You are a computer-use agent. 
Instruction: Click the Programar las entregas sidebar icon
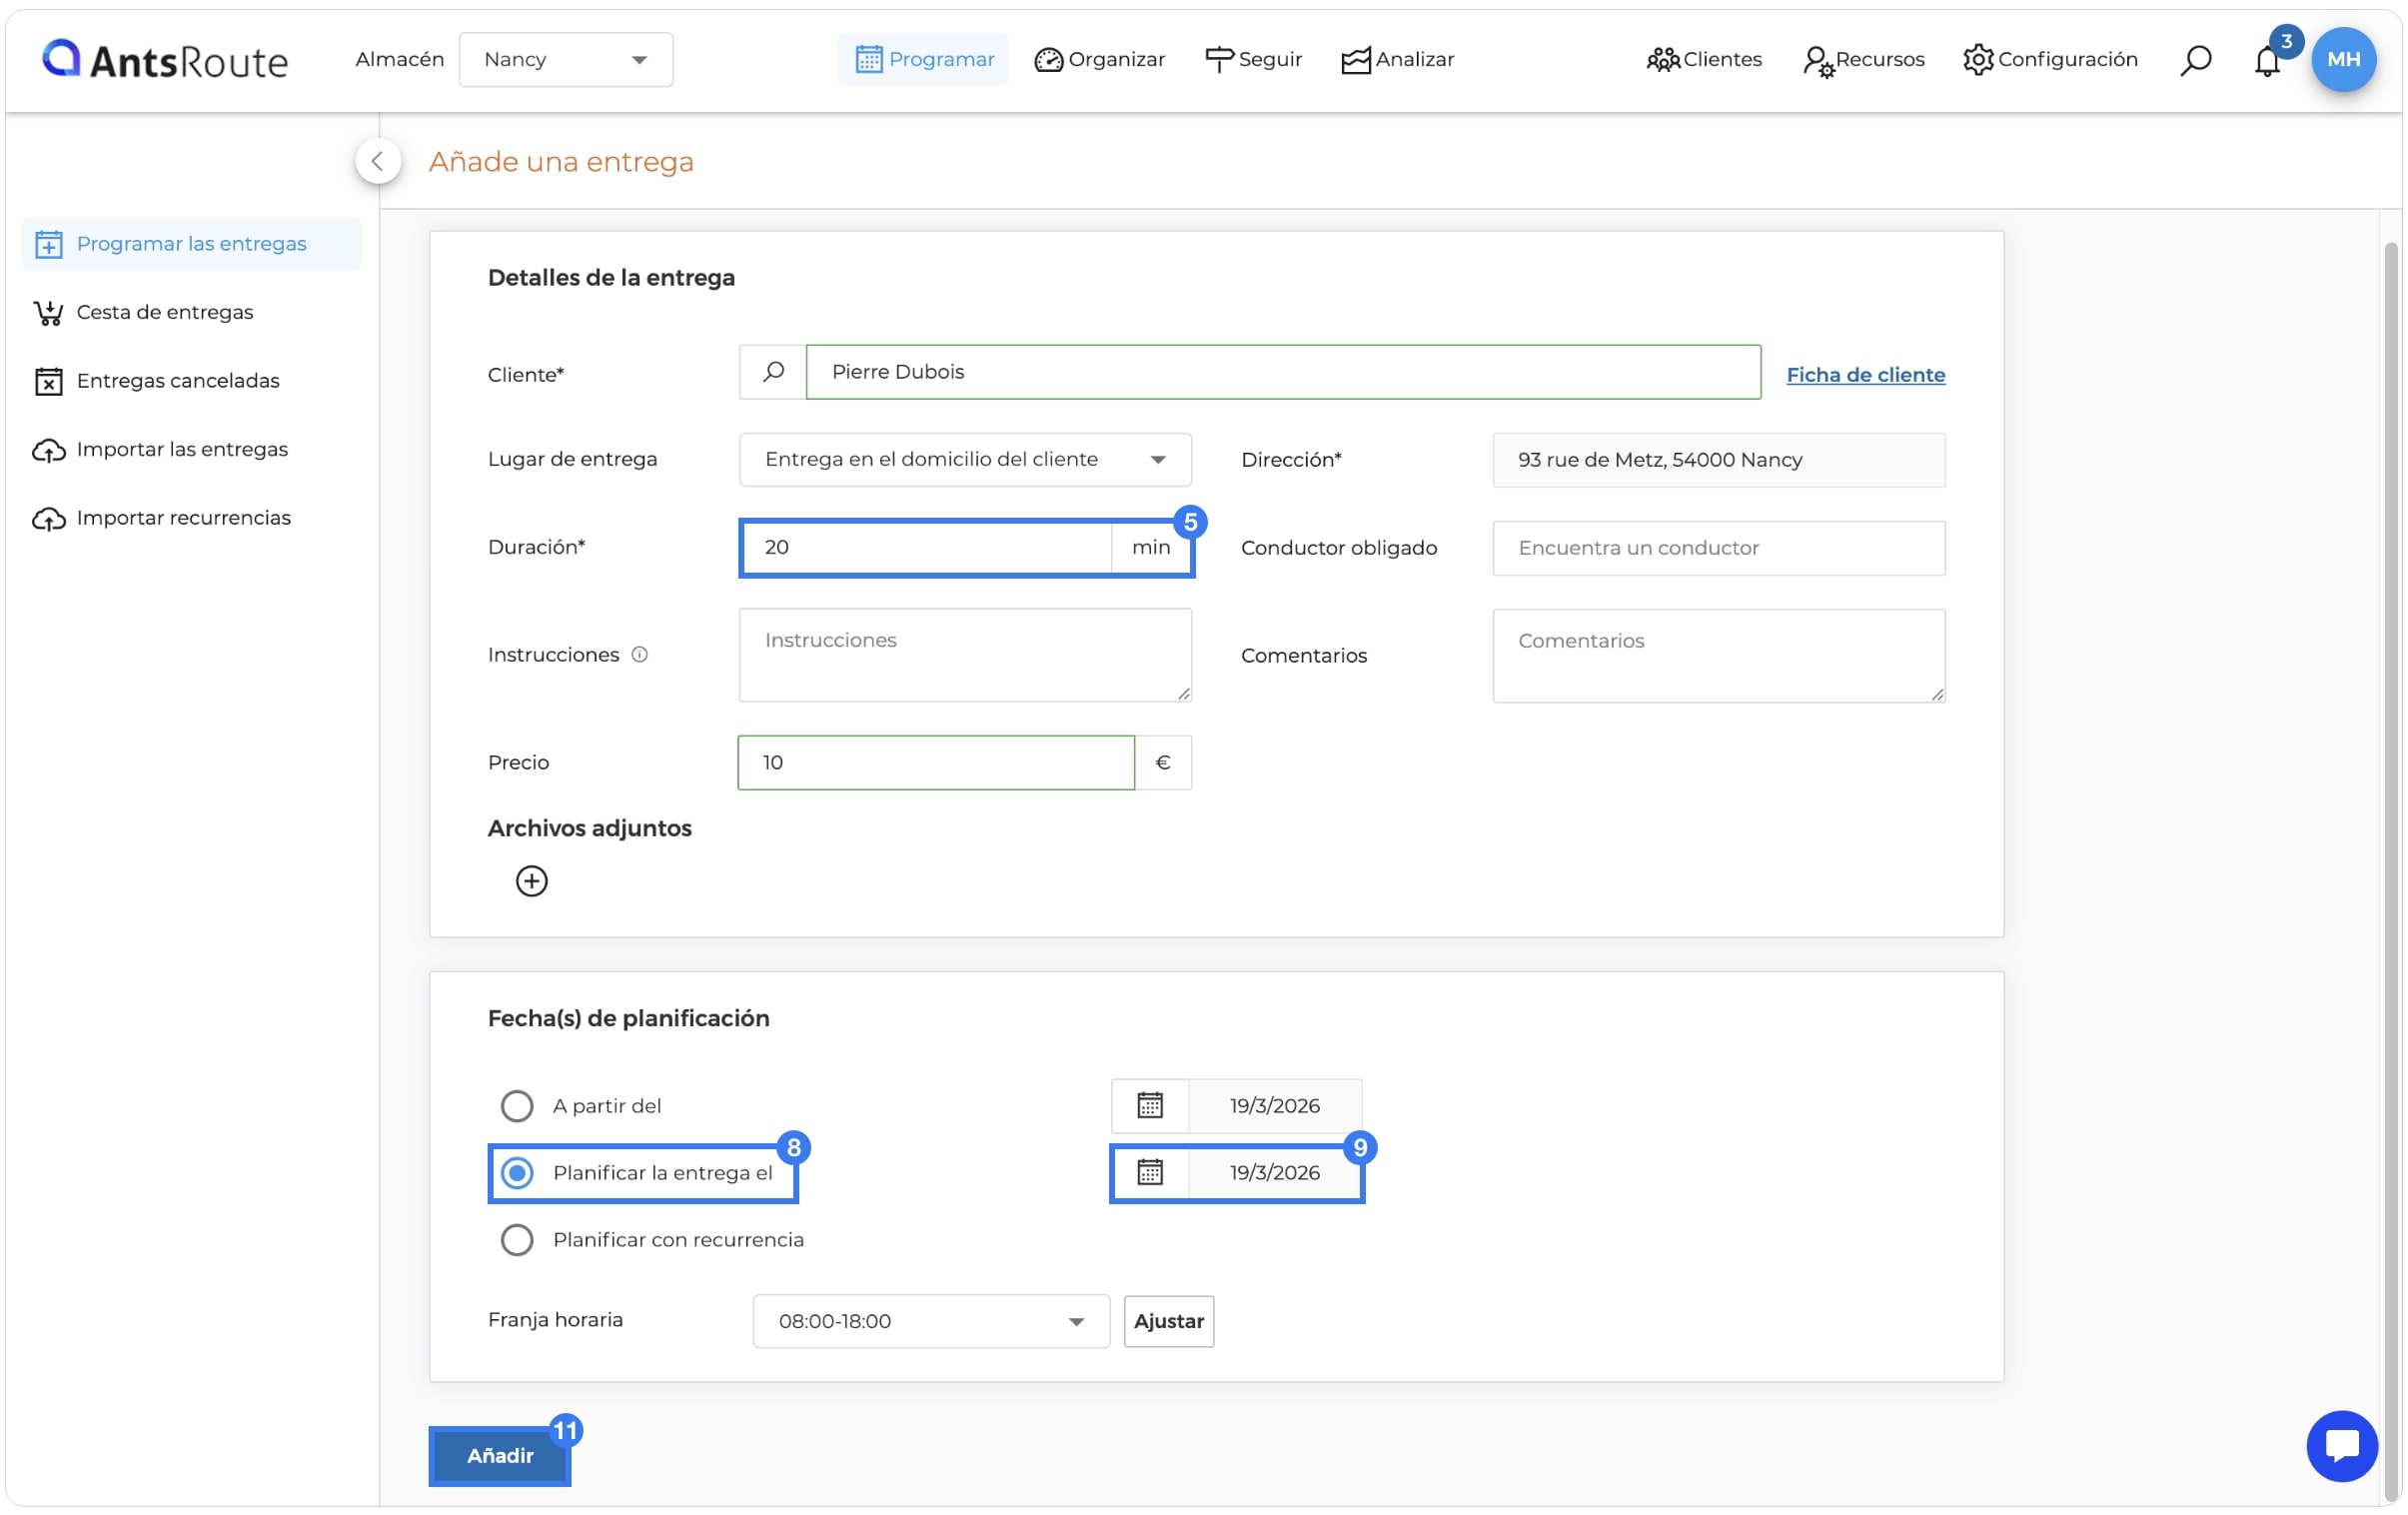click(49, 244)
